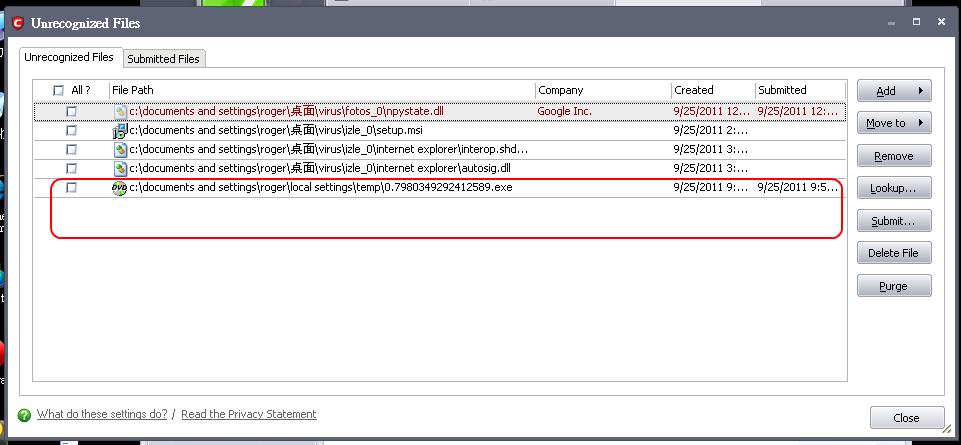
Task: Click the setup.msi installer file icon
Action: 120,130
